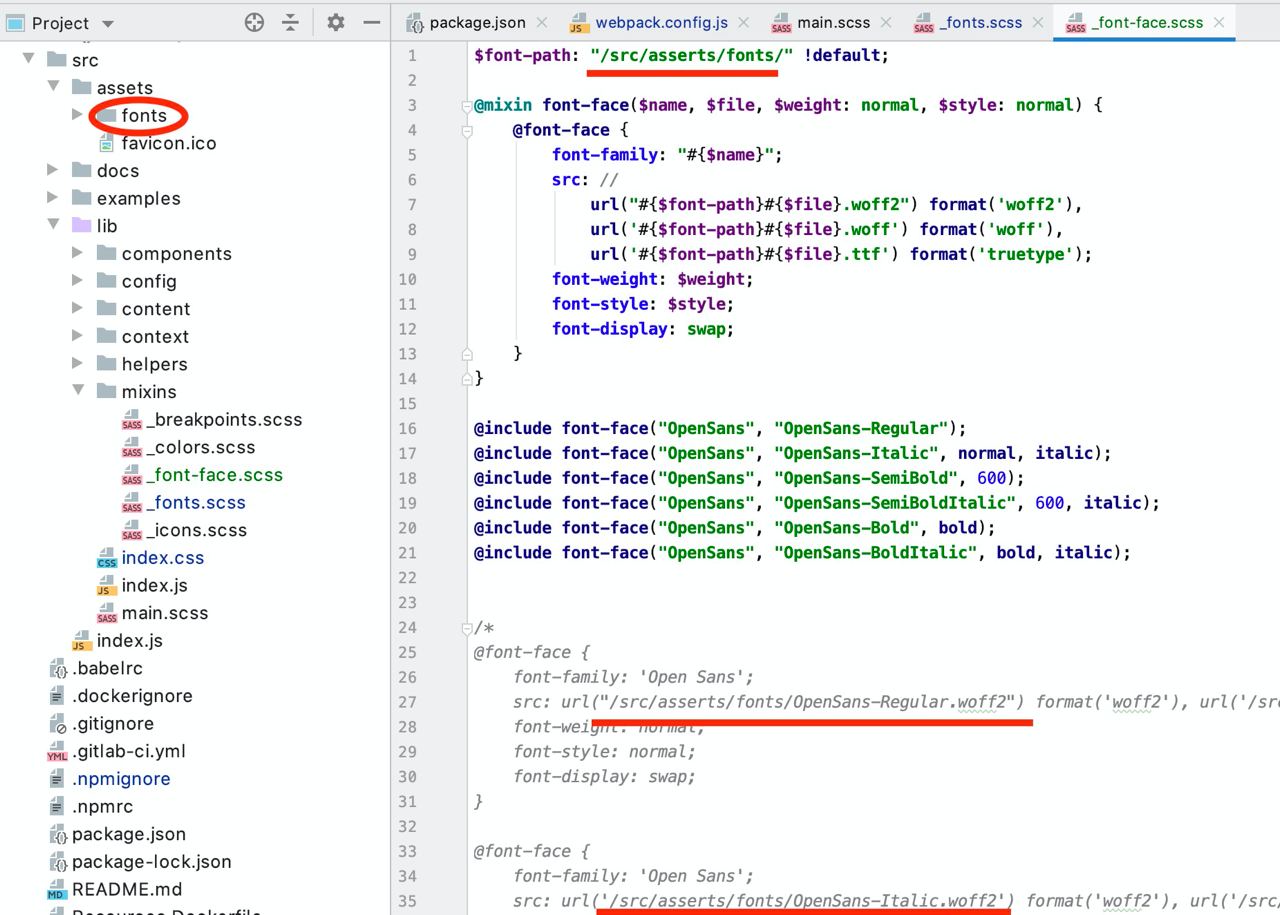The width and height of the screenshot is (1280, 915).
Task: Toggle the fold end marker on line 14
Action: (x=466, y=378)
